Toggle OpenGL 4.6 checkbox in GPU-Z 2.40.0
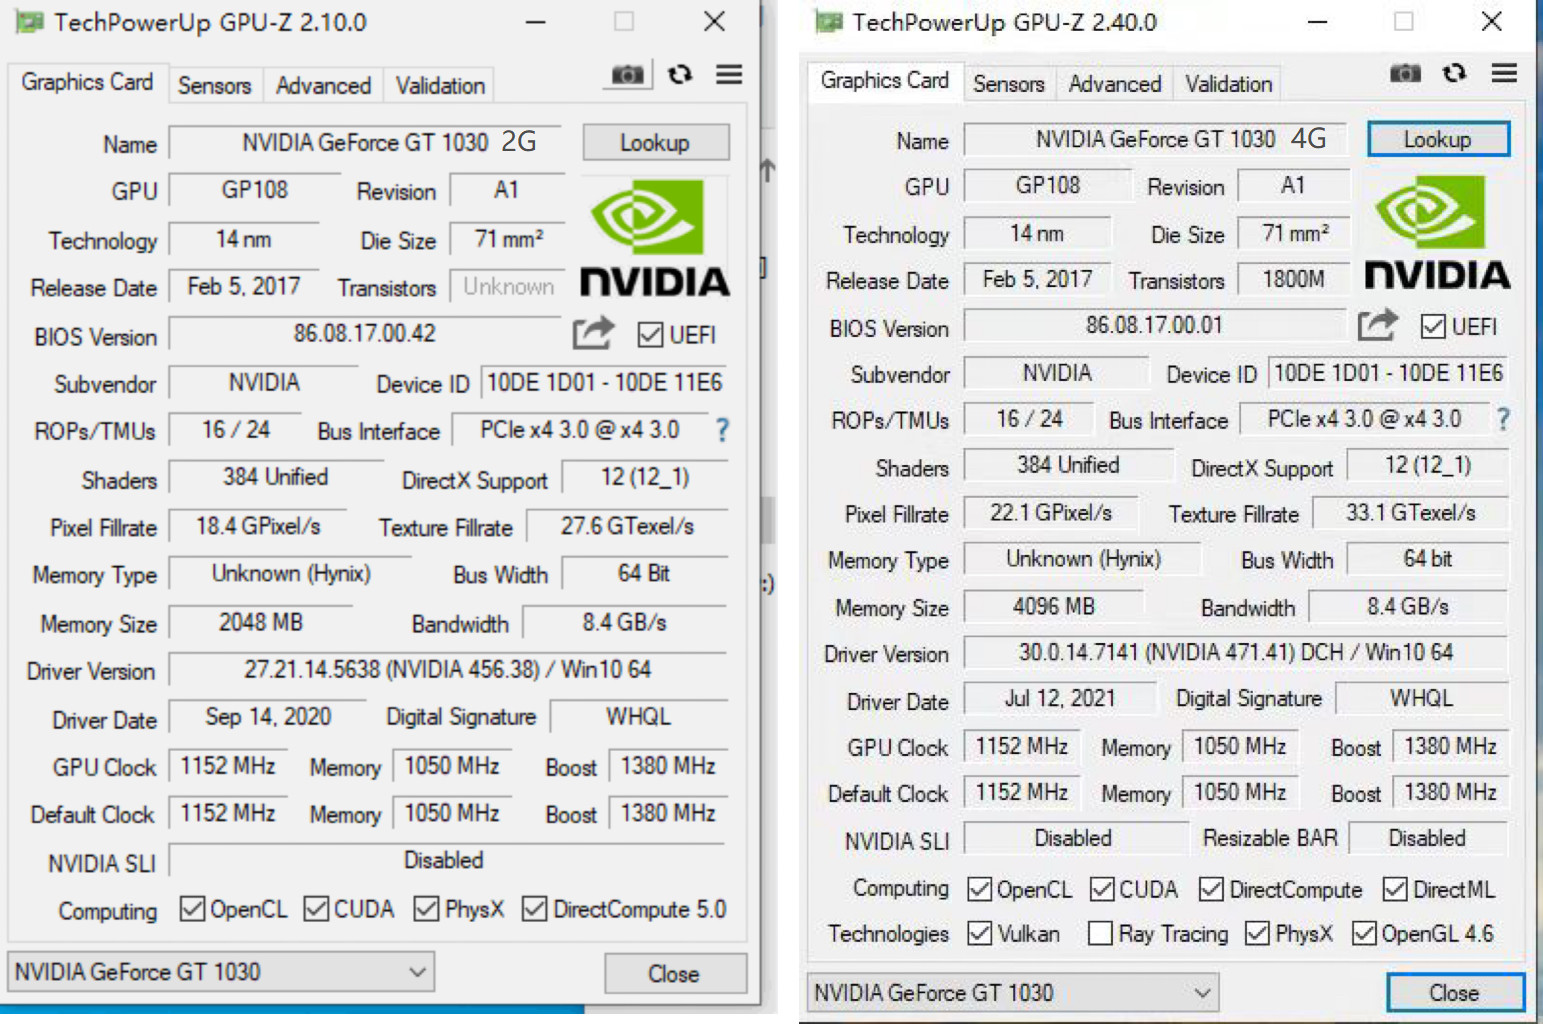 point(1364,933)
